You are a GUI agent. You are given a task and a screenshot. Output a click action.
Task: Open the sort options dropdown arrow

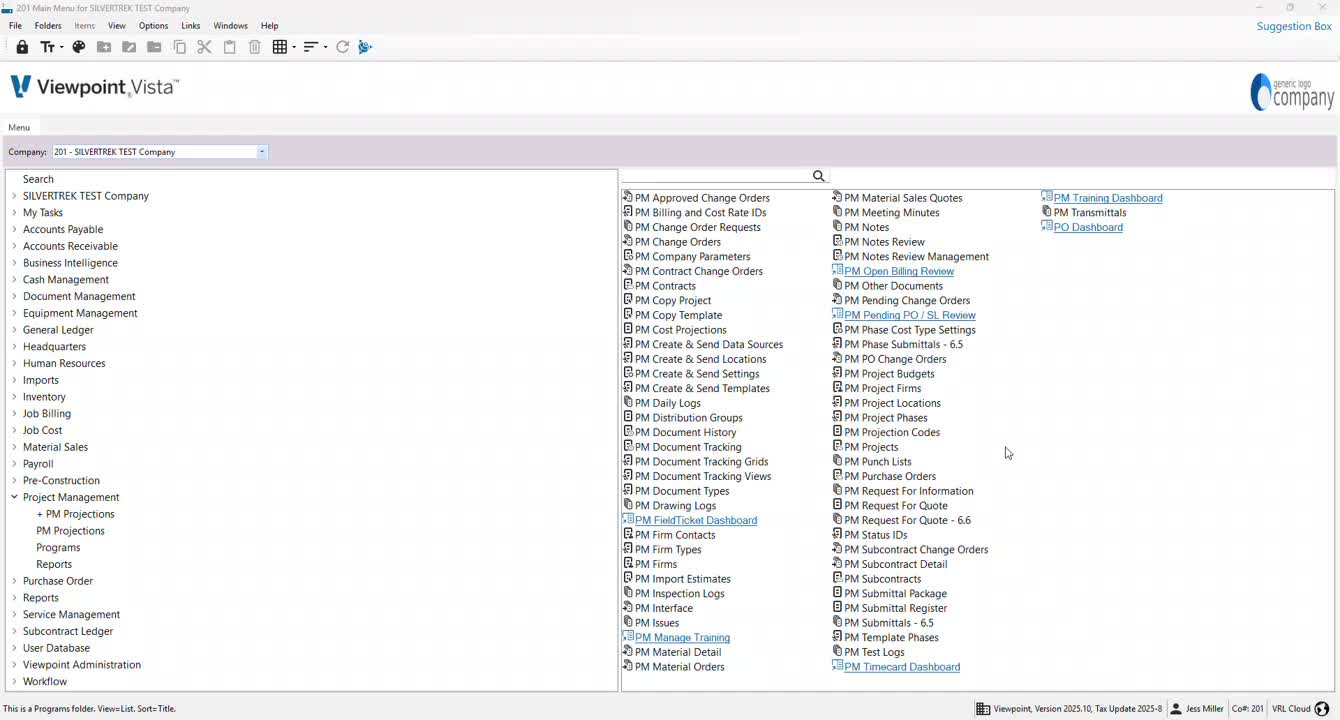coord(324,47)
